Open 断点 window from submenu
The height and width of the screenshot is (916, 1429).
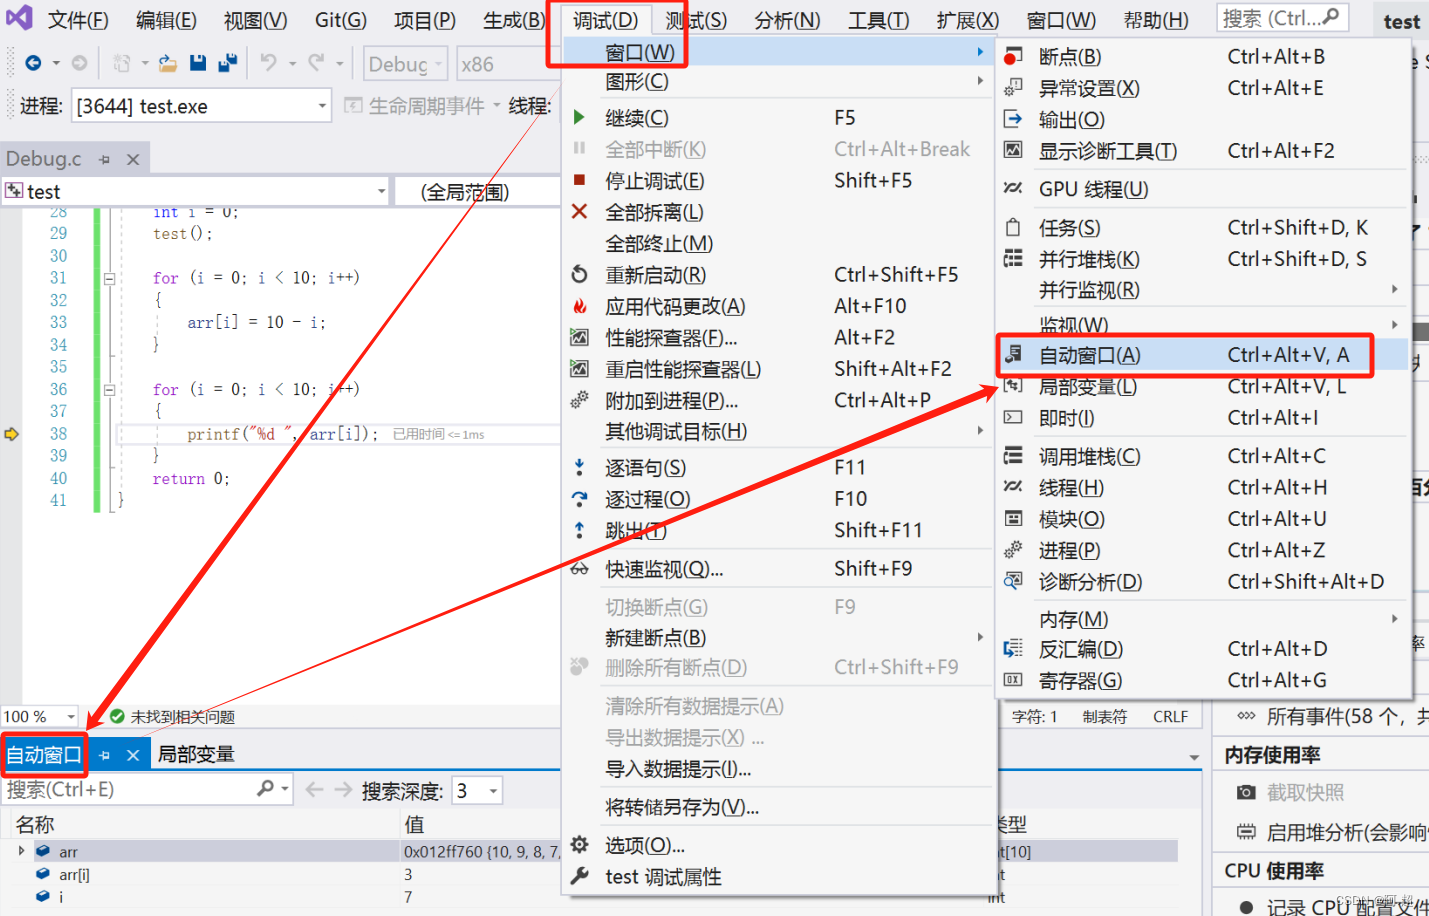1204,57
